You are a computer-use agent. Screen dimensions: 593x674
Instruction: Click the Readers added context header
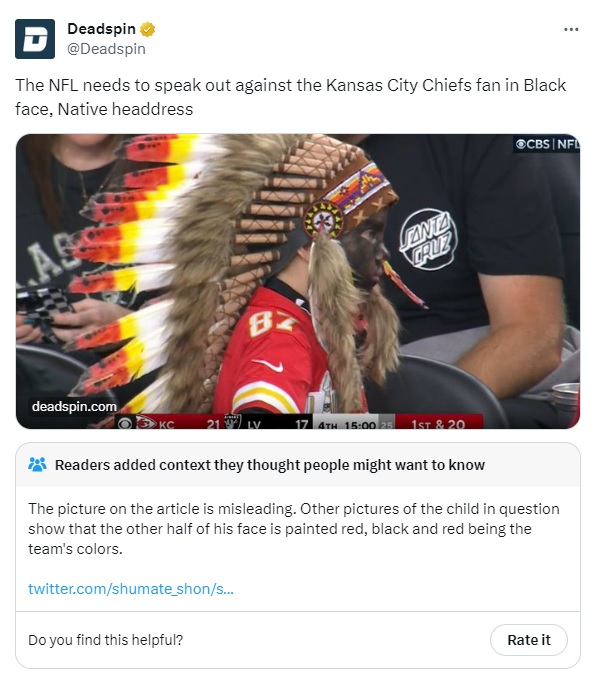270,465
